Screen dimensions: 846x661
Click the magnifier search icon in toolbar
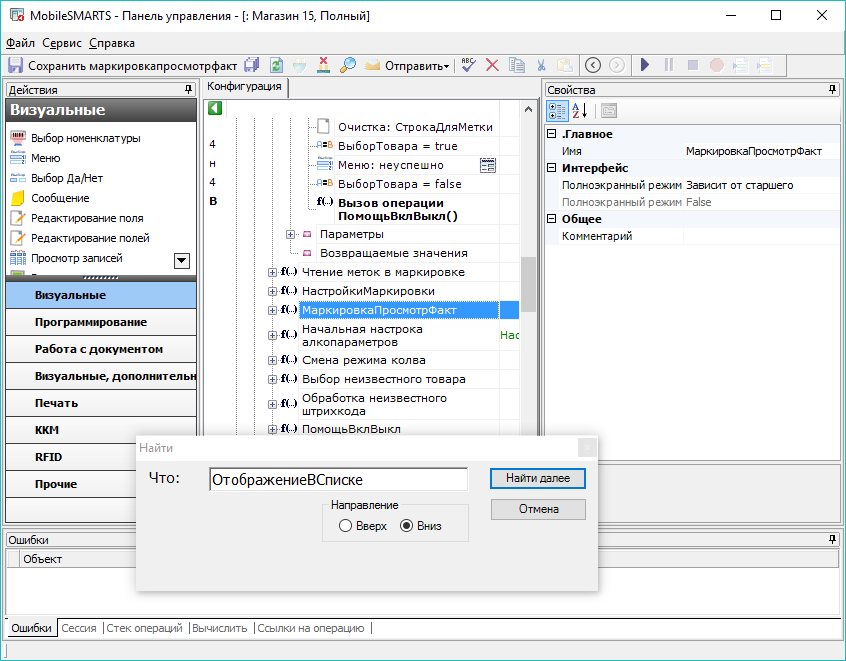coord(348,65)
